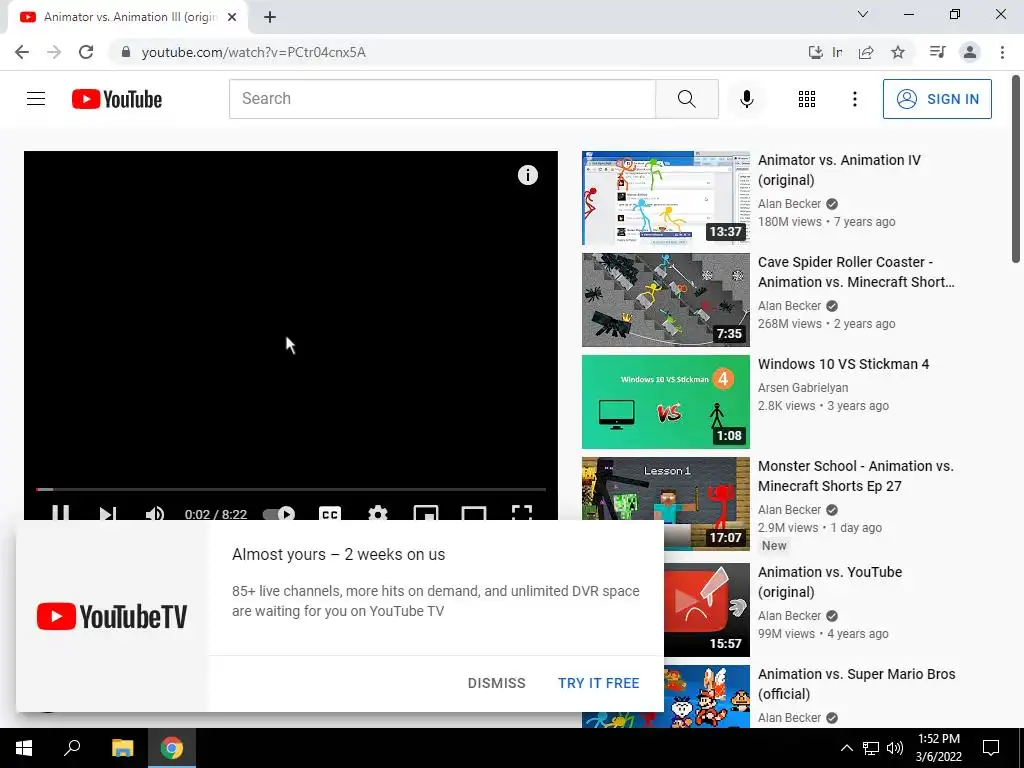Open Monster School video title
This screenshot has height=768, width=1024.
(x=856, y=475)
